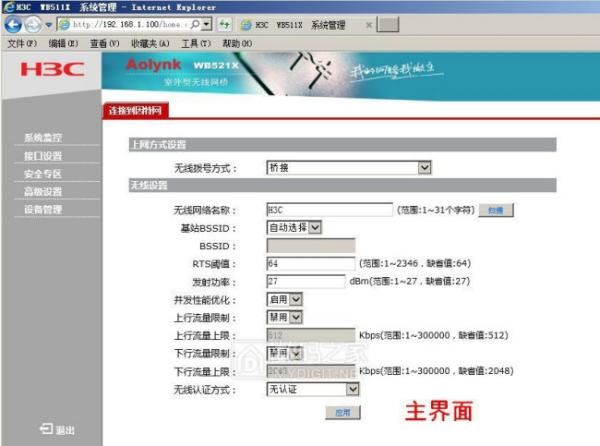Viewport: 600px width, 446px height.
Task: Toggle the 并发性能优化 enable selector
Action: coord(283,299)
